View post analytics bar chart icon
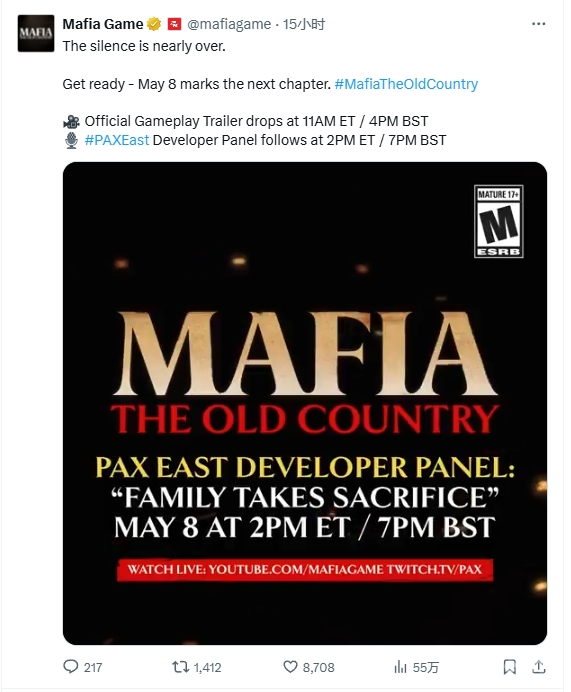Viewport: 571px width, 692px height. tap(400, 667)
